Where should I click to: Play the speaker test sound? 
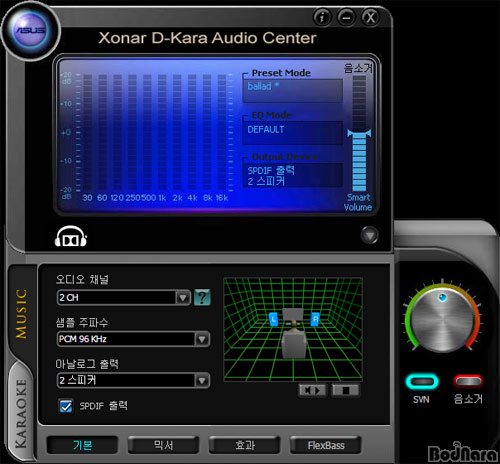[x=313, y=390]
